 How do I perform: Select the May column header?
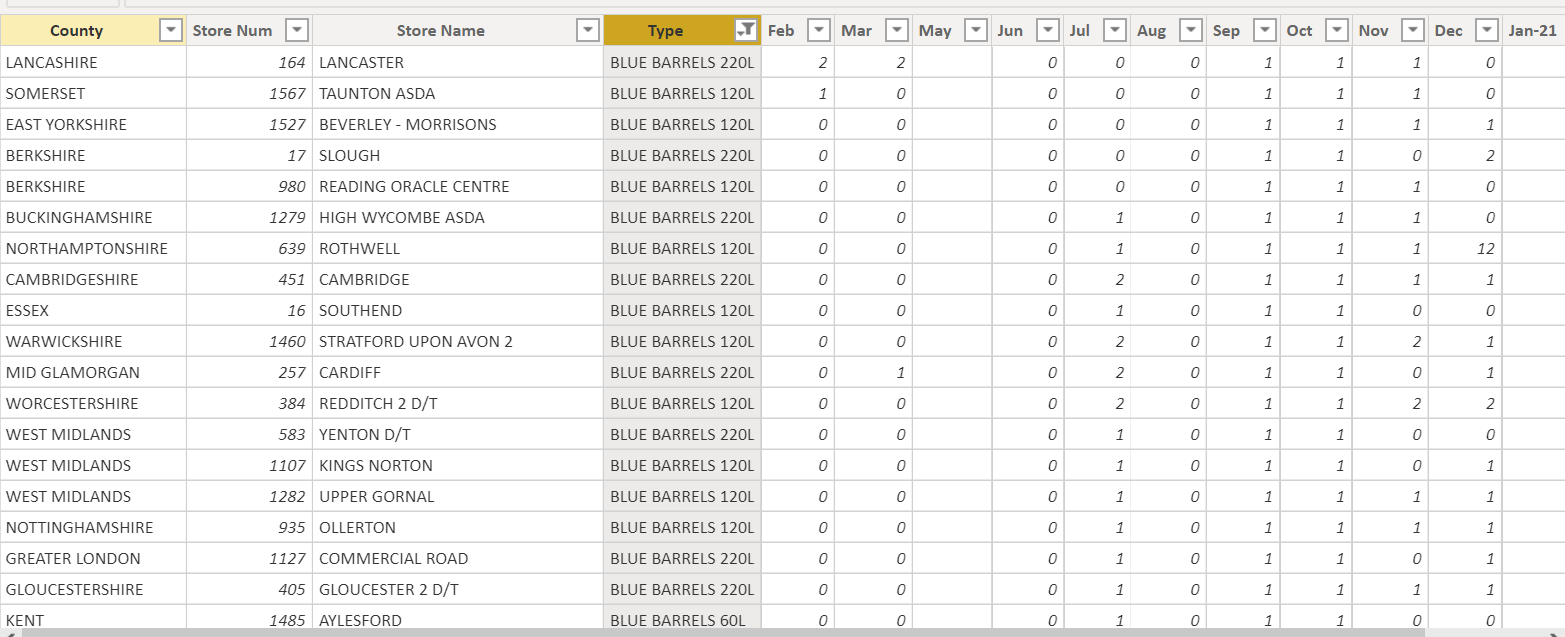[x=952, y=31]
